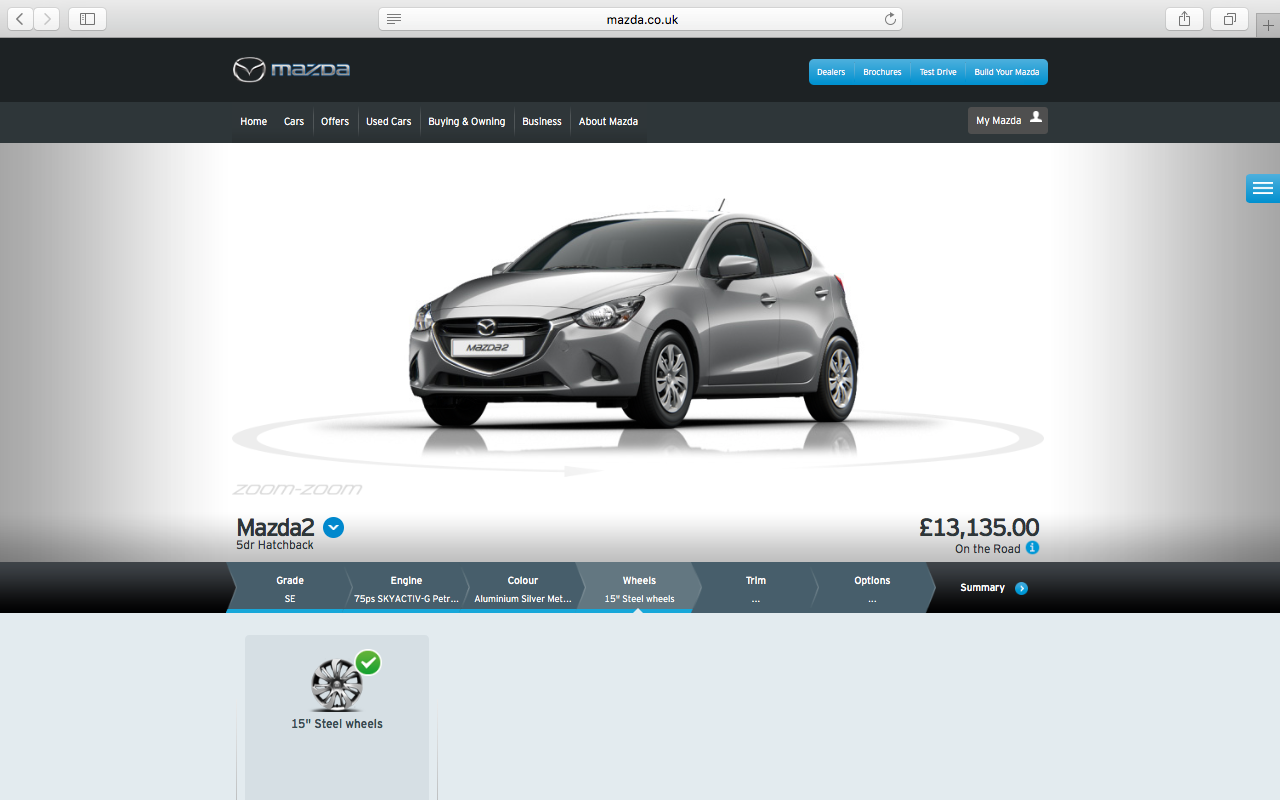Select the Wheels step tab
This screenshot has width=1280, height=800.
point(639,588)
